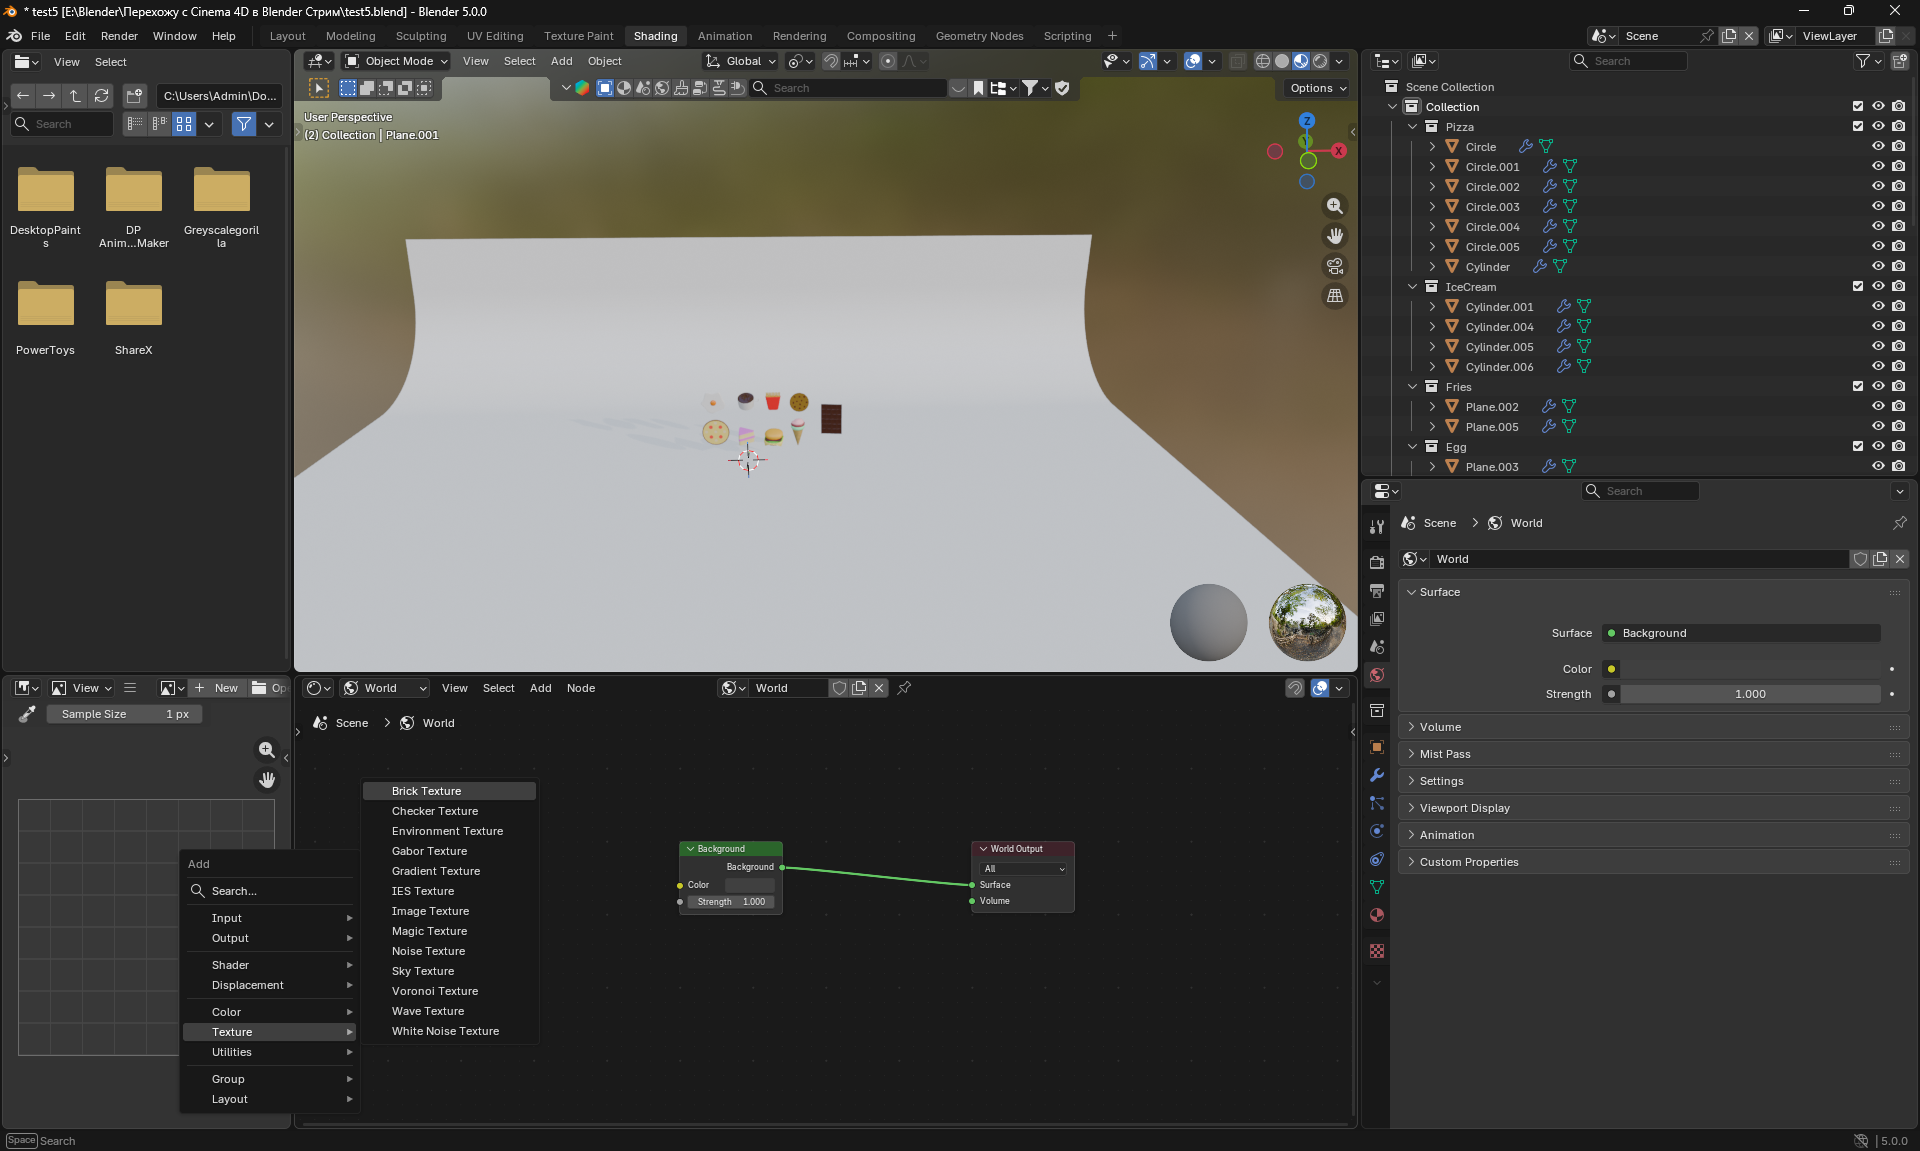Click the viewport Options button
Image resolution: width=1920 pixels, height=1151 pixels.
click(x=1317, y=88)
